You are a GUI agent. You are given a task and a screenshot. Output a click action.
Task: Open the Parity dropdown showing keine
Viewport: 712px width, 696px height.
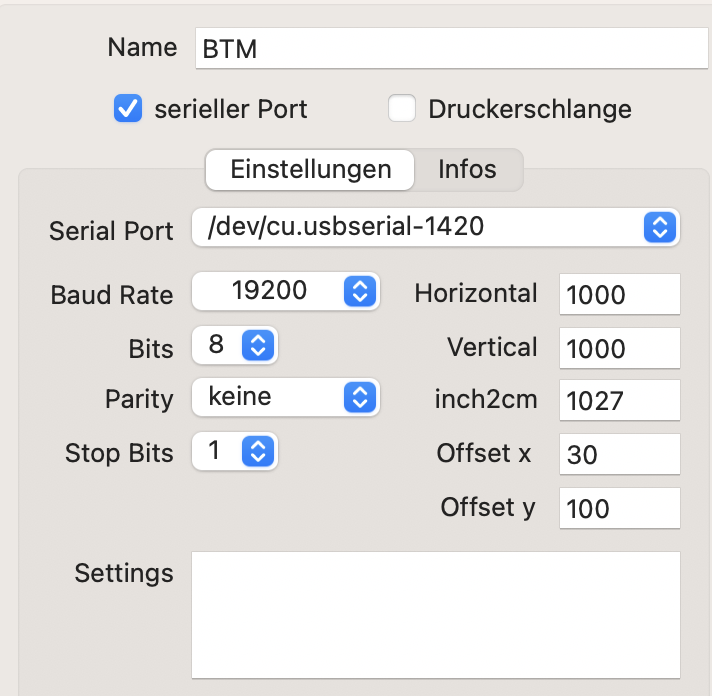[x=286, y=397]
